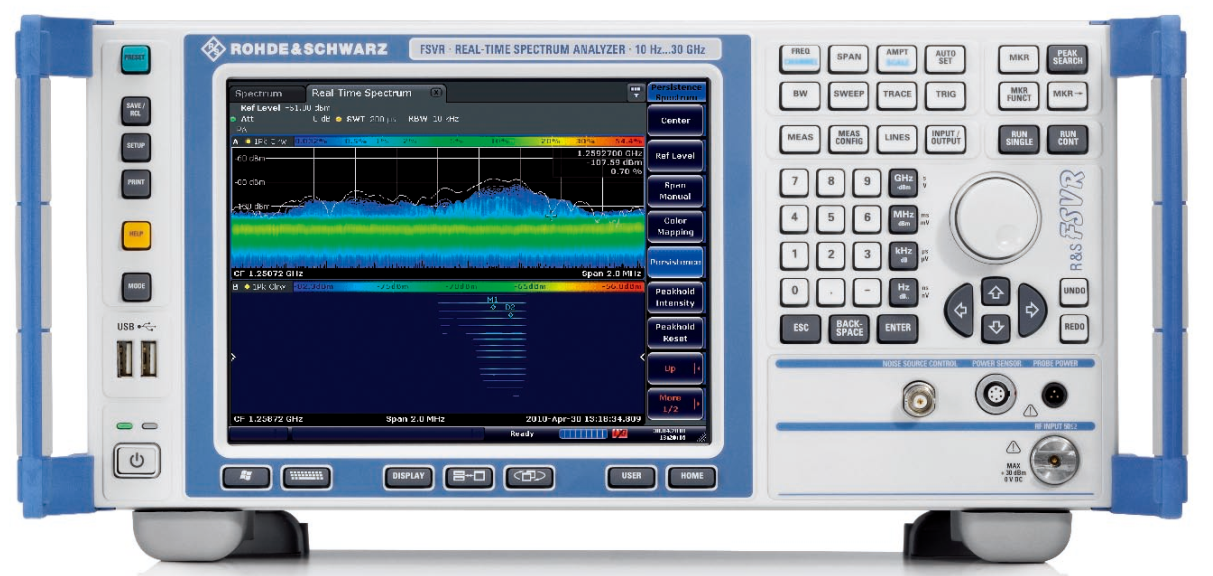The height and width of the screenshot is (576, 1213).
Task: Click the Center softkey
Action: point(675,120)
